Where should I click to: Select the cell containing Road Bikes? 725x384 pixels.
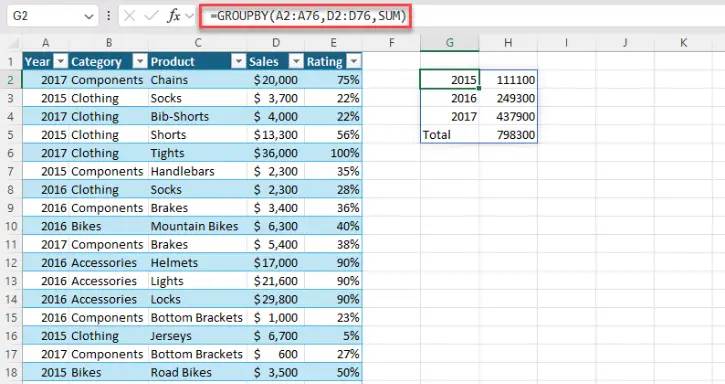pyautogui.click(x=198, y=372)
